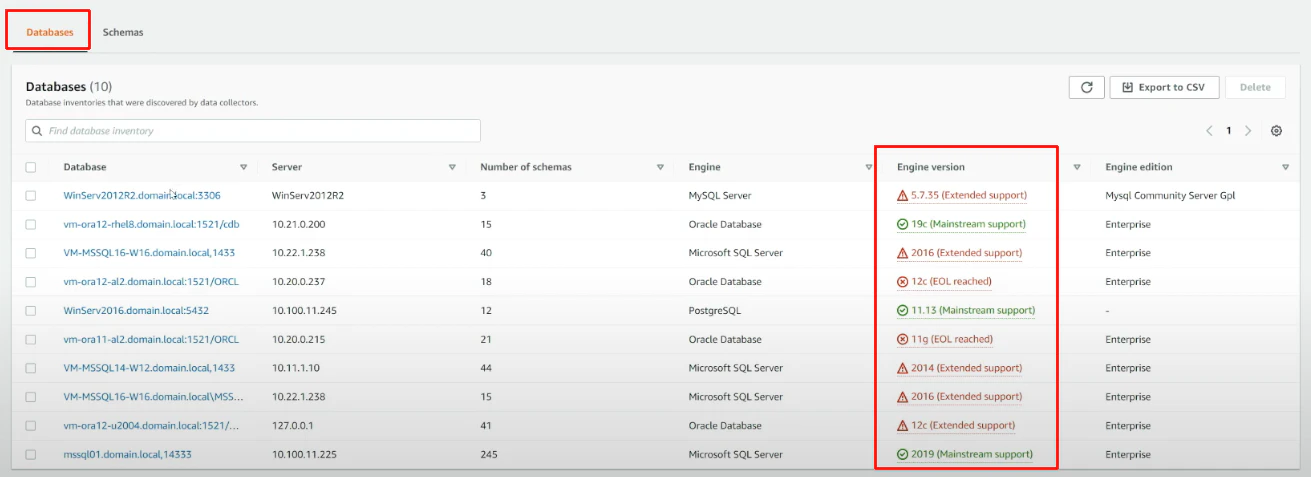Open WinServ2012R2.domain.local:3306 database link
This screenshot has height=477, width=1311.
point(141,195)
